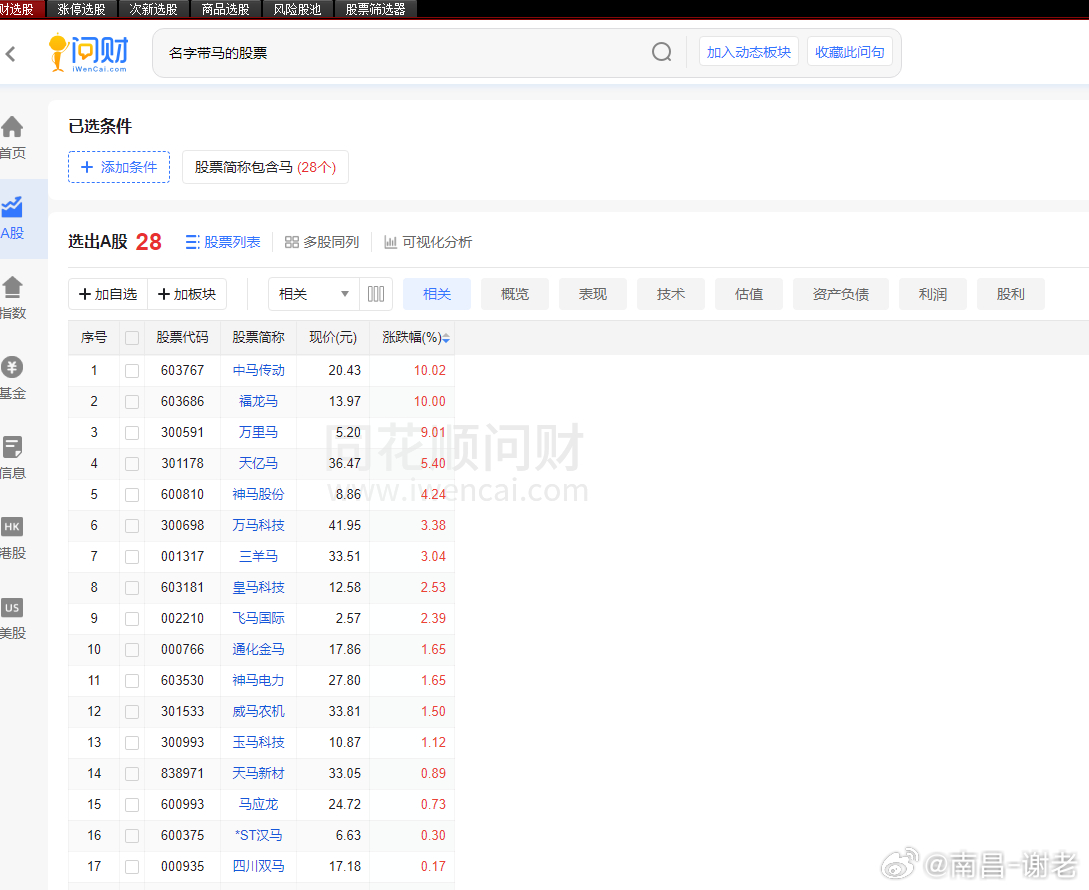
Task: Sort by 涨跌幅 column arrows
Action: click(446, 338)
